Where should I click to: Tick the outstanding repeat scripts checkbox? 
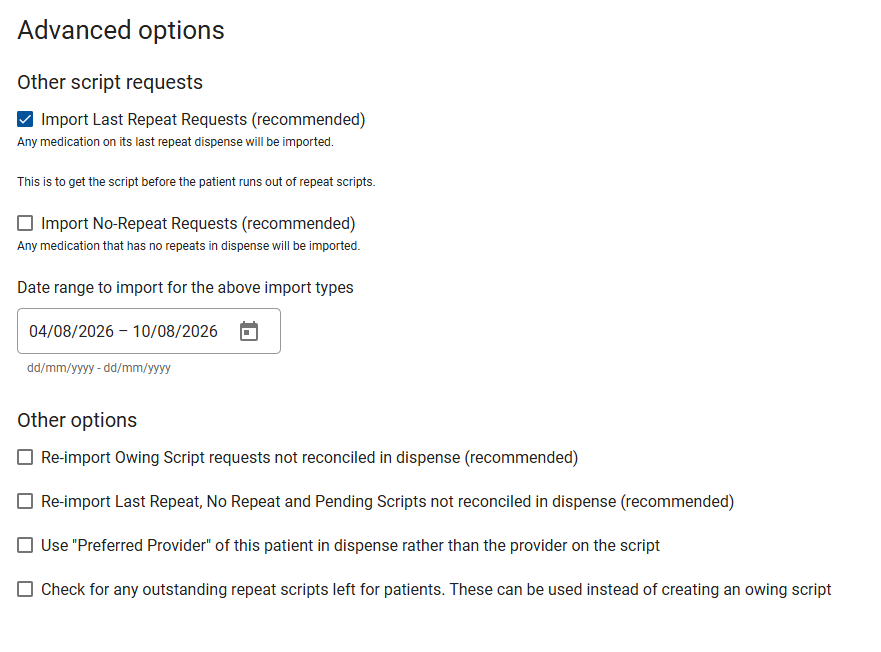click(x=25, y=588)
